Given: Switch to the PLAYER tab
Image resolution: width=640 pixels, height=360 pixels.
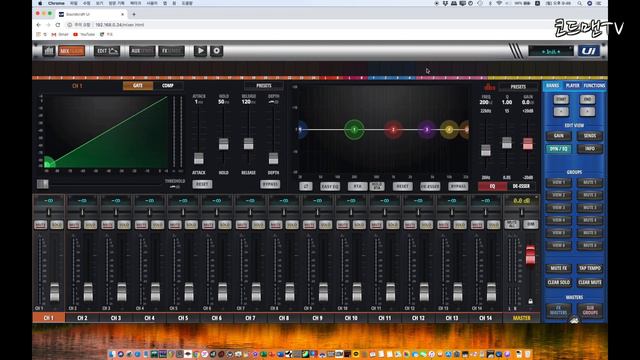Looking at the screenshot, I should pyautogui.click(x=572, y=85).
